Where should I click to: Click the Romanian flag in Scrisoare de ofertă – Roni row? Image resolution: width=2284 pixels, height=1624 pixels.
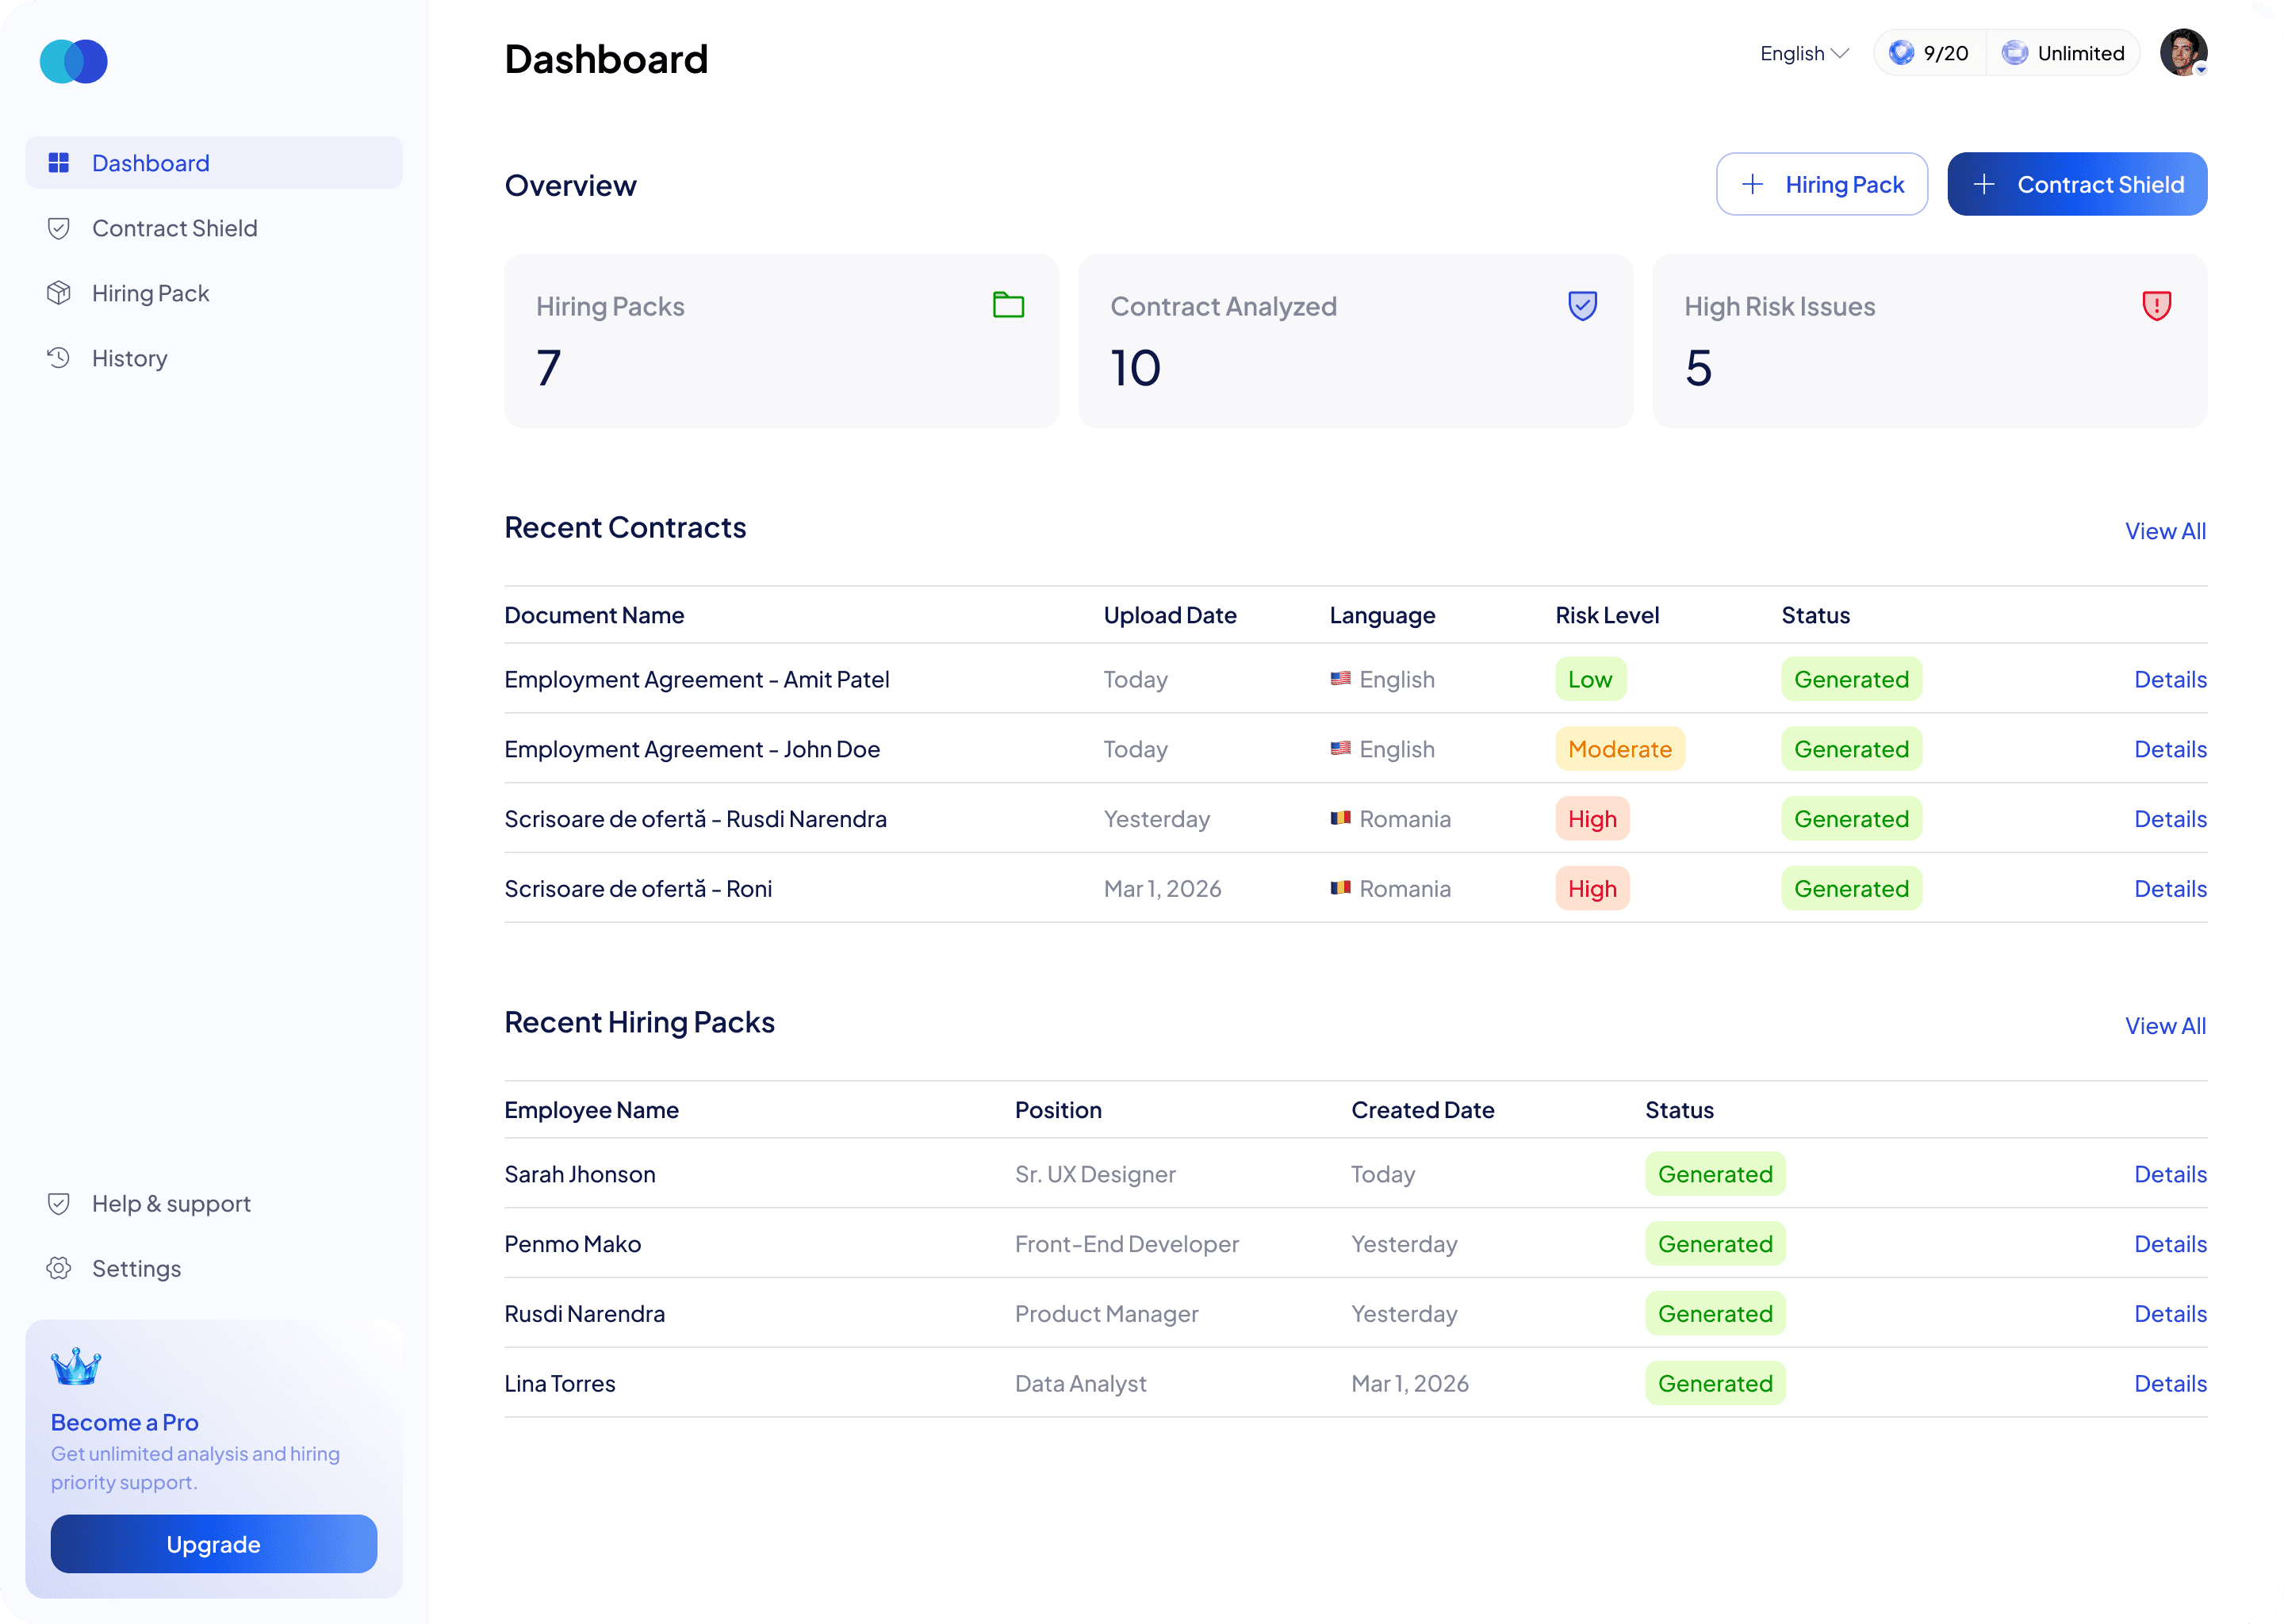[x=1340, y=888]
